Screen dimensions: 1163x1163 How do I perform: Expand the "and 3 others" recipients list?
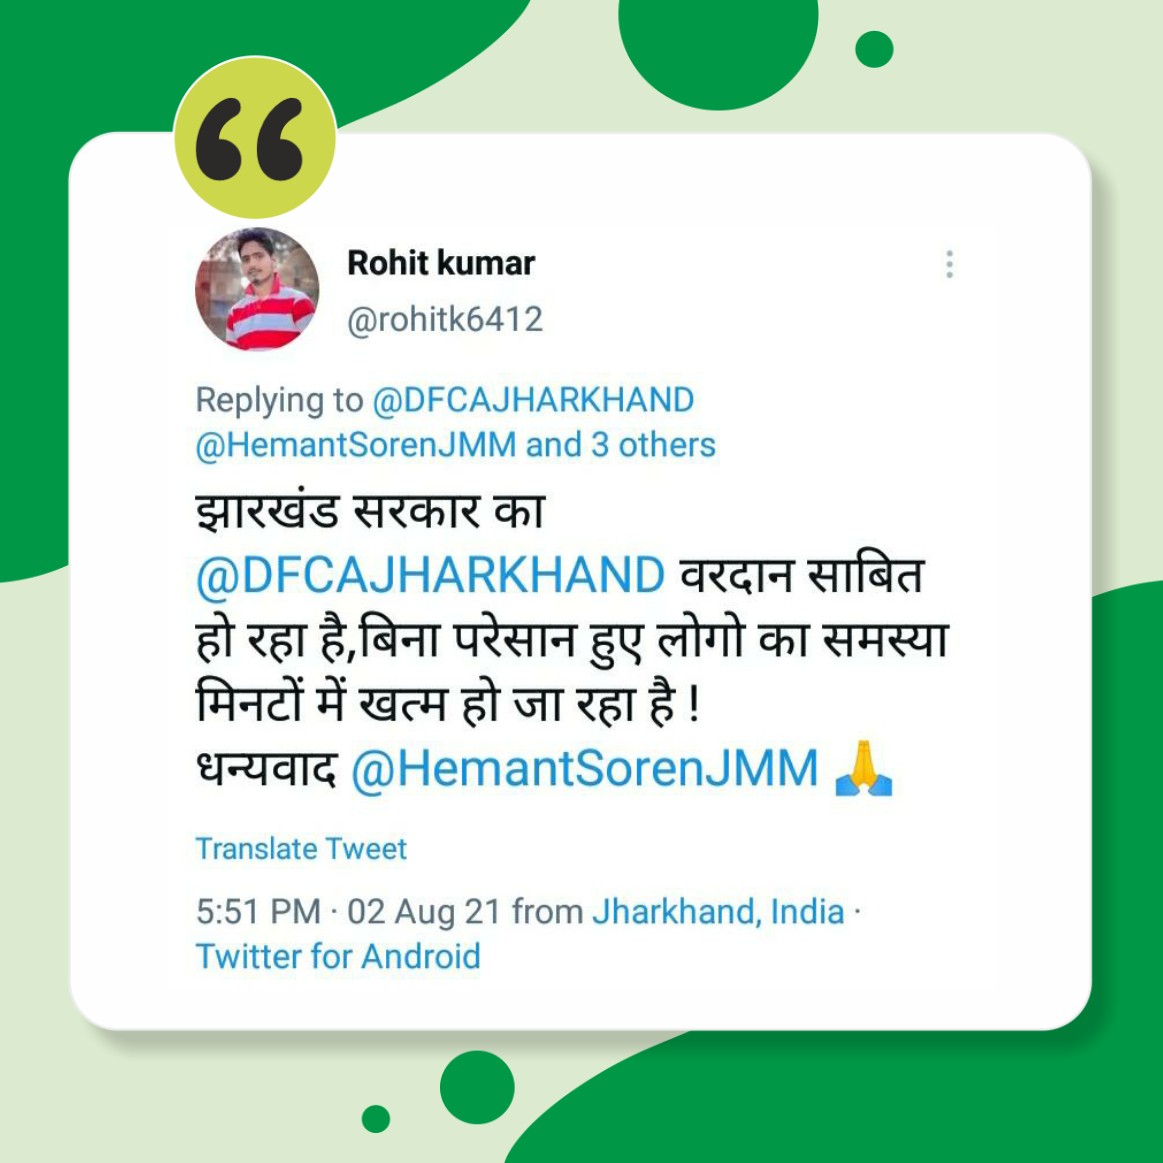coord(621,445)
